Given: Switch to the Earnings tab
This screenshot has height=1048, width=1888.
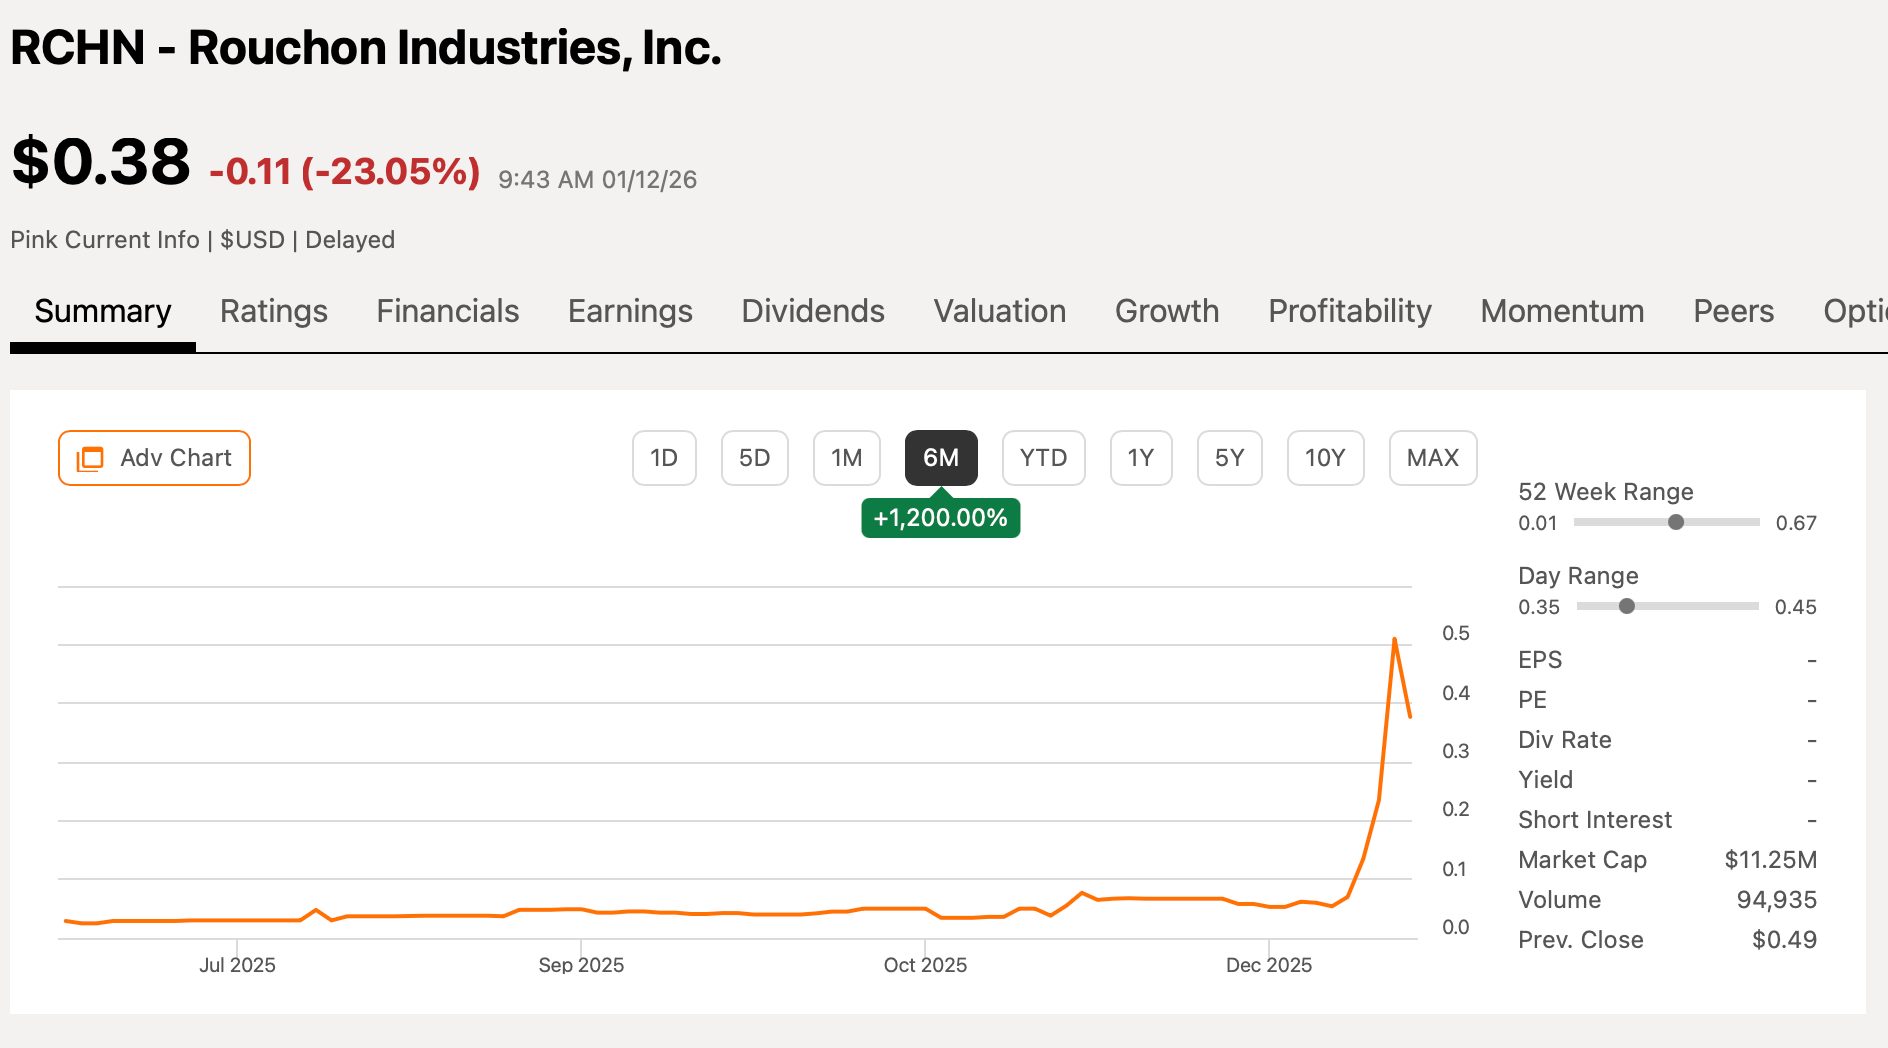Looking at the screenshot, I should click(629, 311).
